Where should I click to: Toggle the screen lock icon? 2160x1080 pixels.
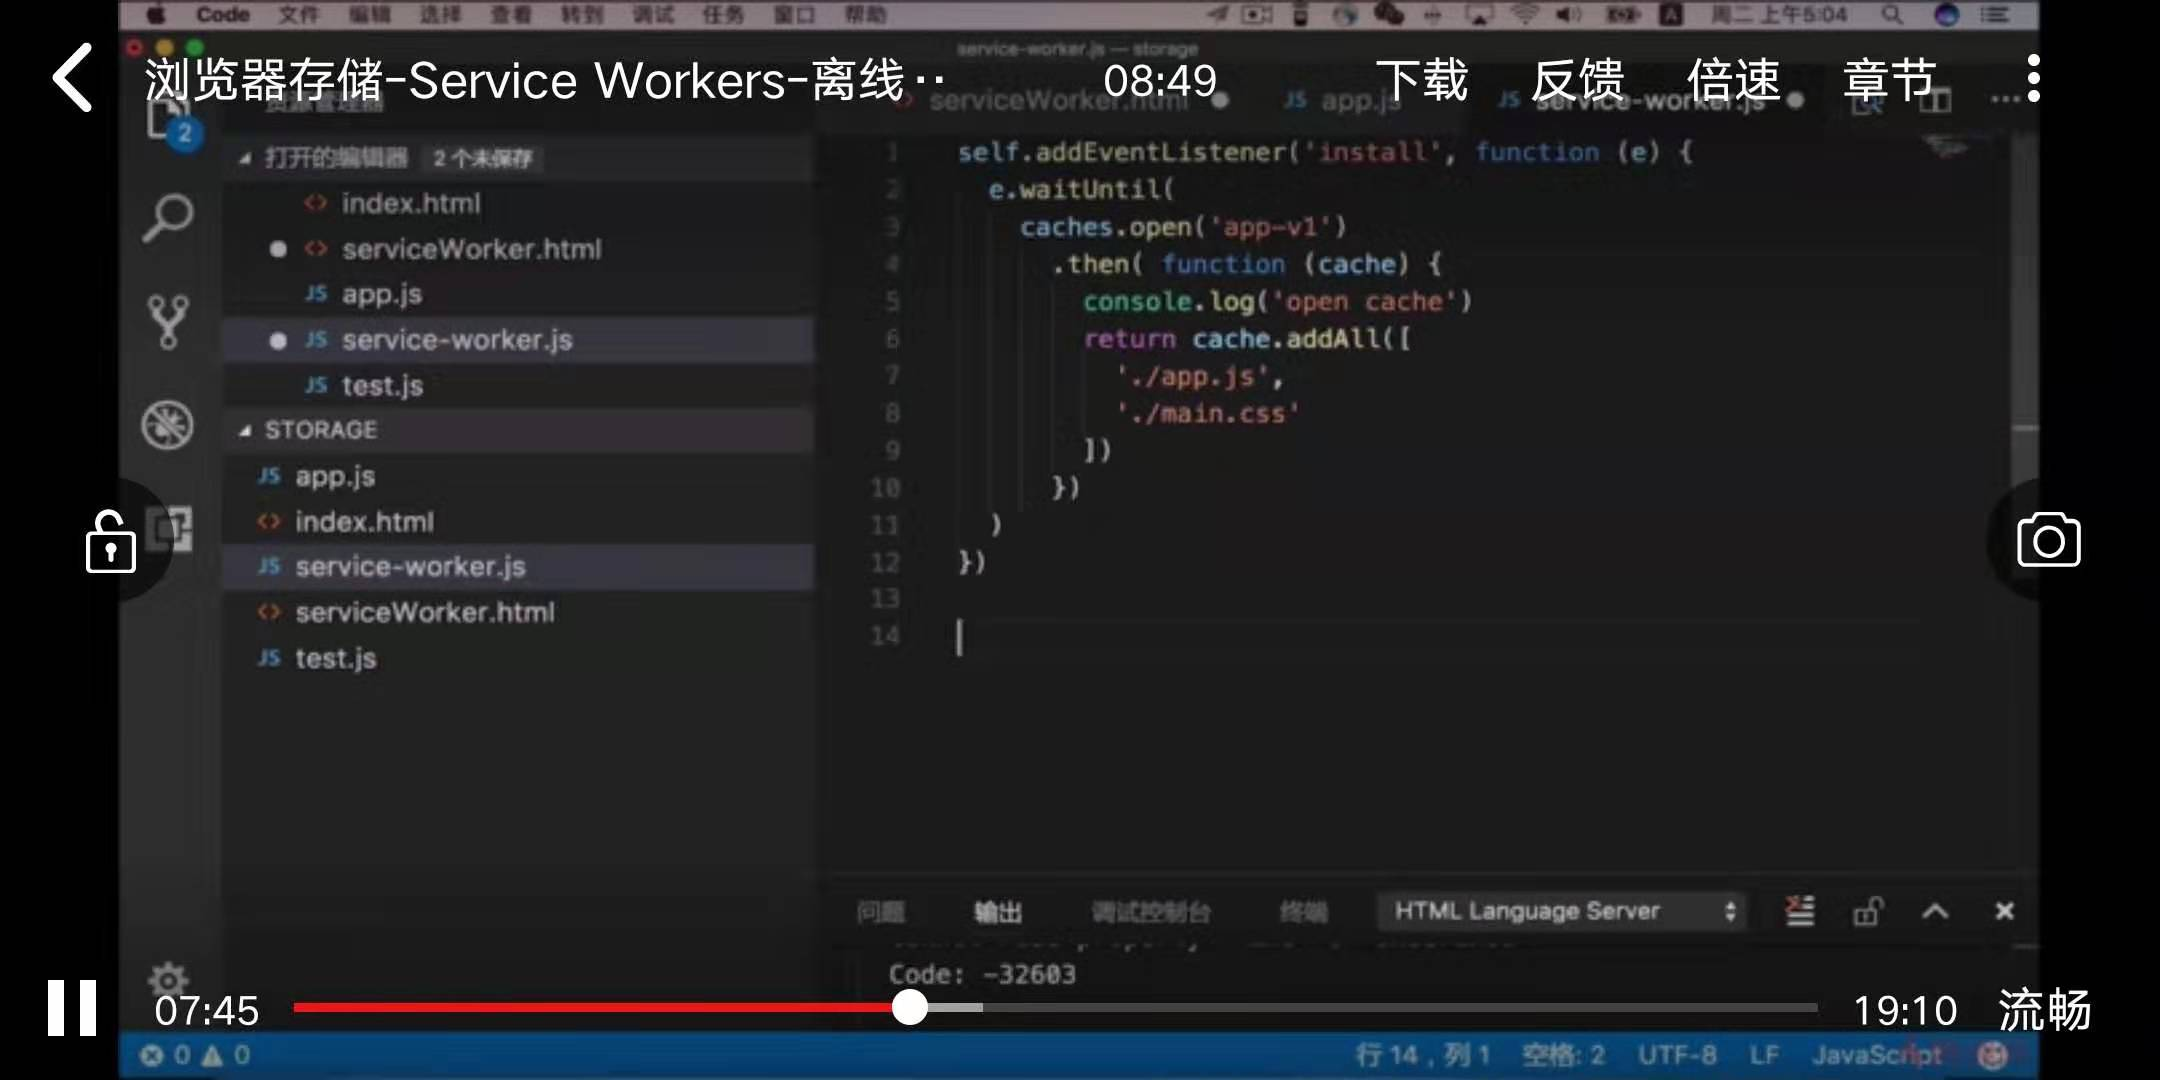[110, 543]
